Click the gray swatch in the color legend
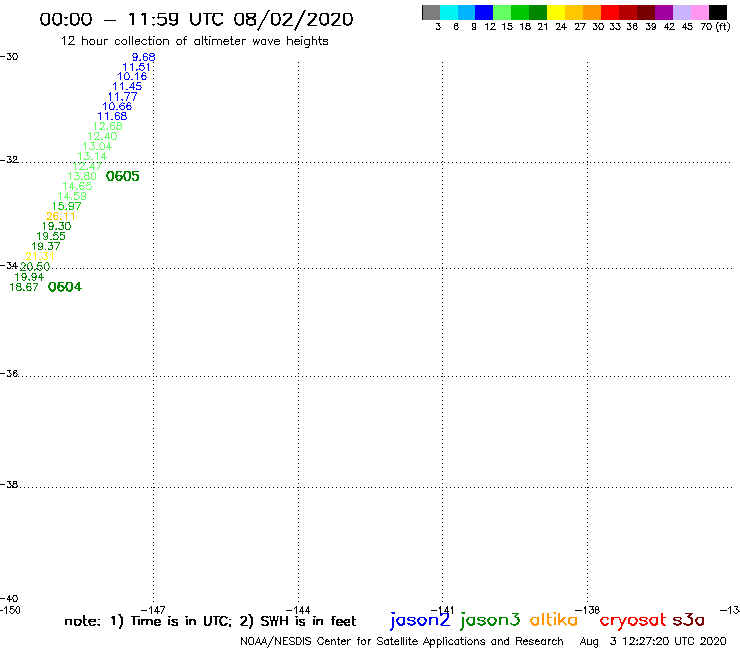Viewport: 740px width, 650px height. 431,12
